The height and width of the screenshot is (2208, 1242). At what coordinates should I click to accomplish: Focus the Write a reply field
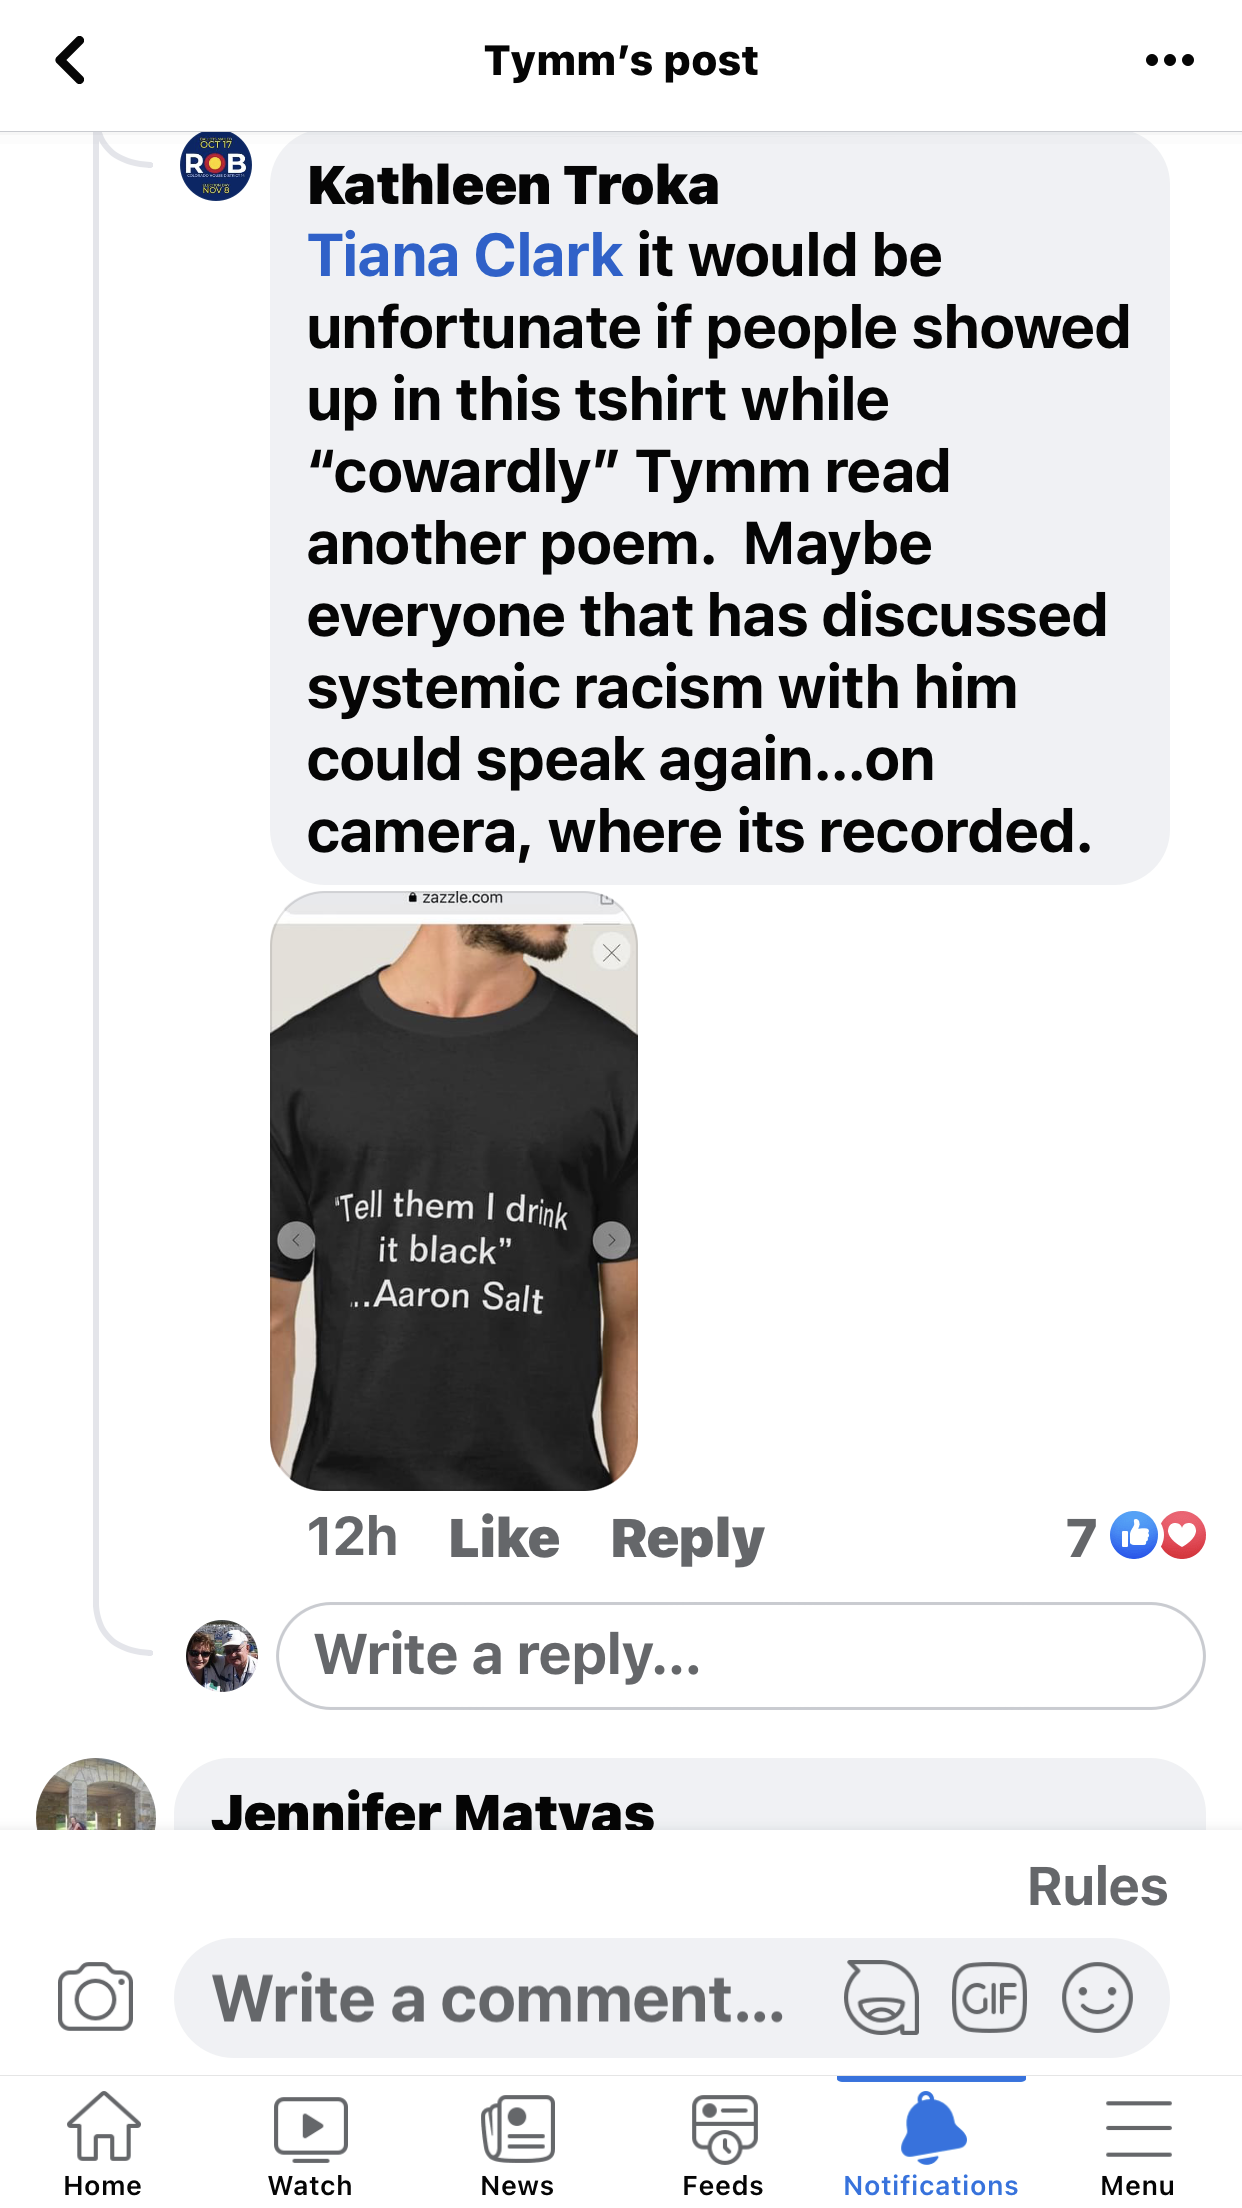pyautogui.click(x=740, y=1656)
